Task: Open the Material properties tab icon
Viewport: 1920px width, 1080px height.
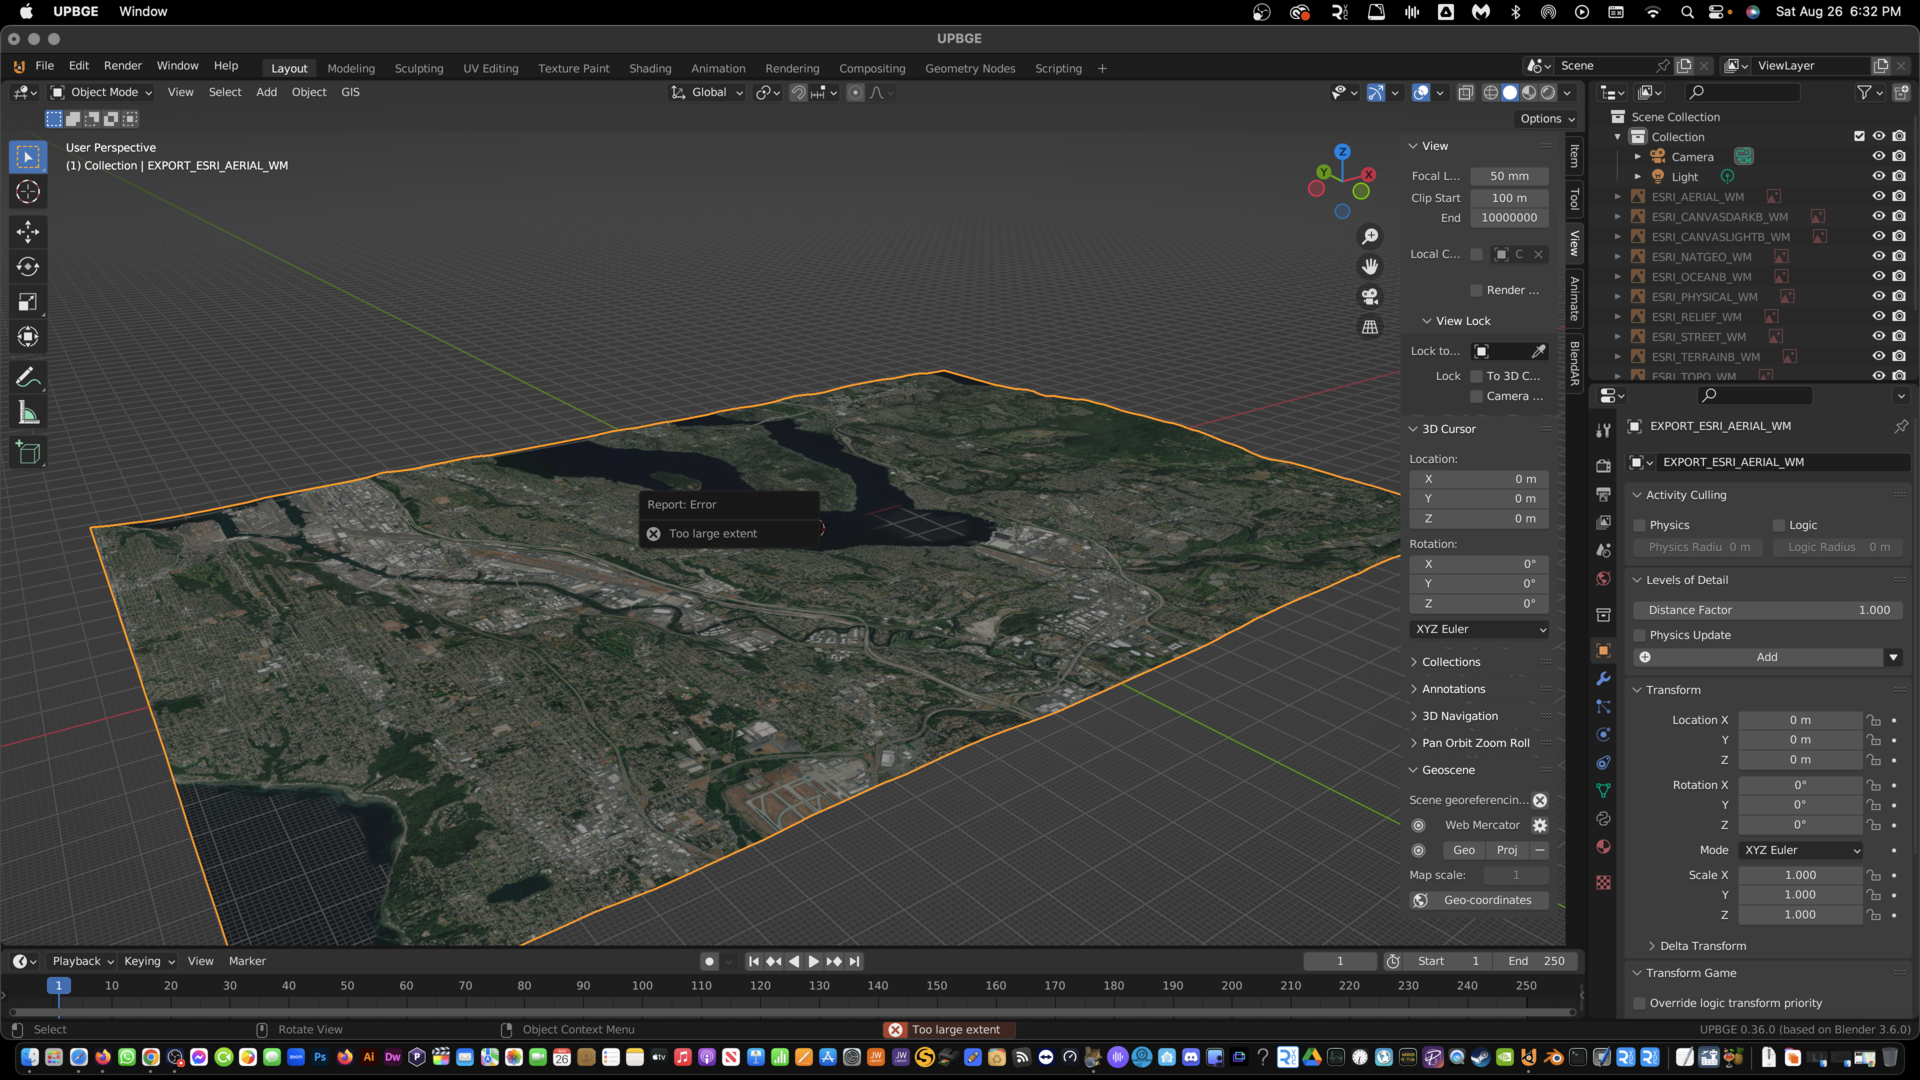Action: point(1604,846)
